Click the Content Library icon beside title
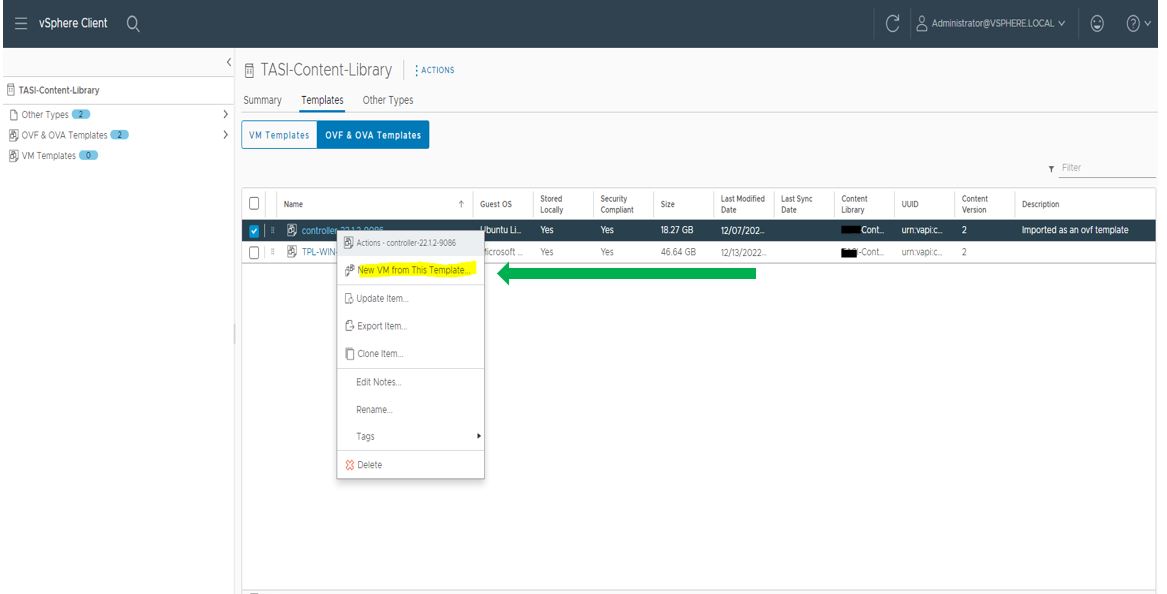The image size is (1167, 594). coord(249,71)
